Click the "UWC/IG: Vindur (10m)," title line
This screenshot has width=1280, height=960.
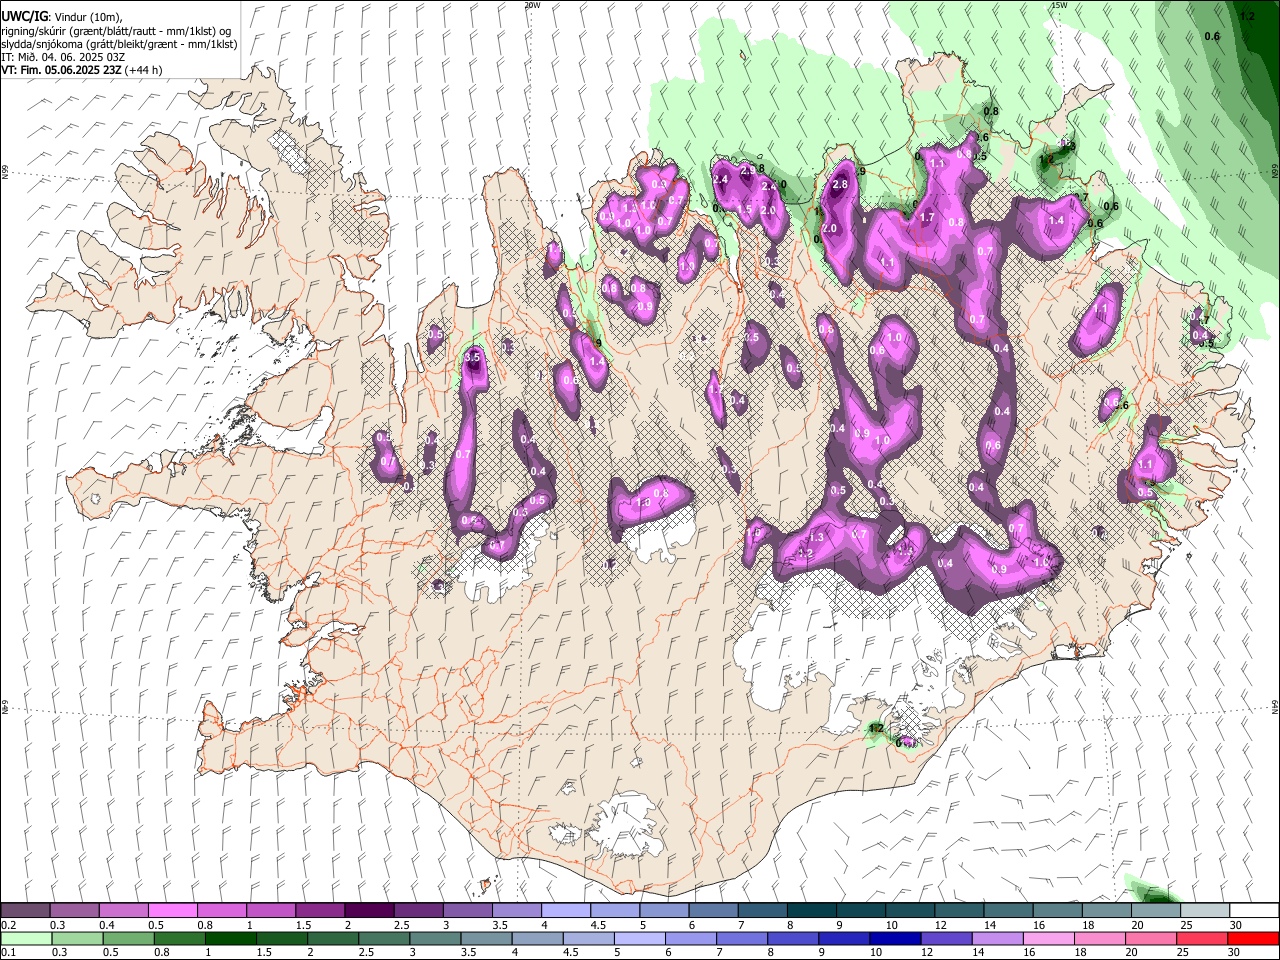click(62, 16)
